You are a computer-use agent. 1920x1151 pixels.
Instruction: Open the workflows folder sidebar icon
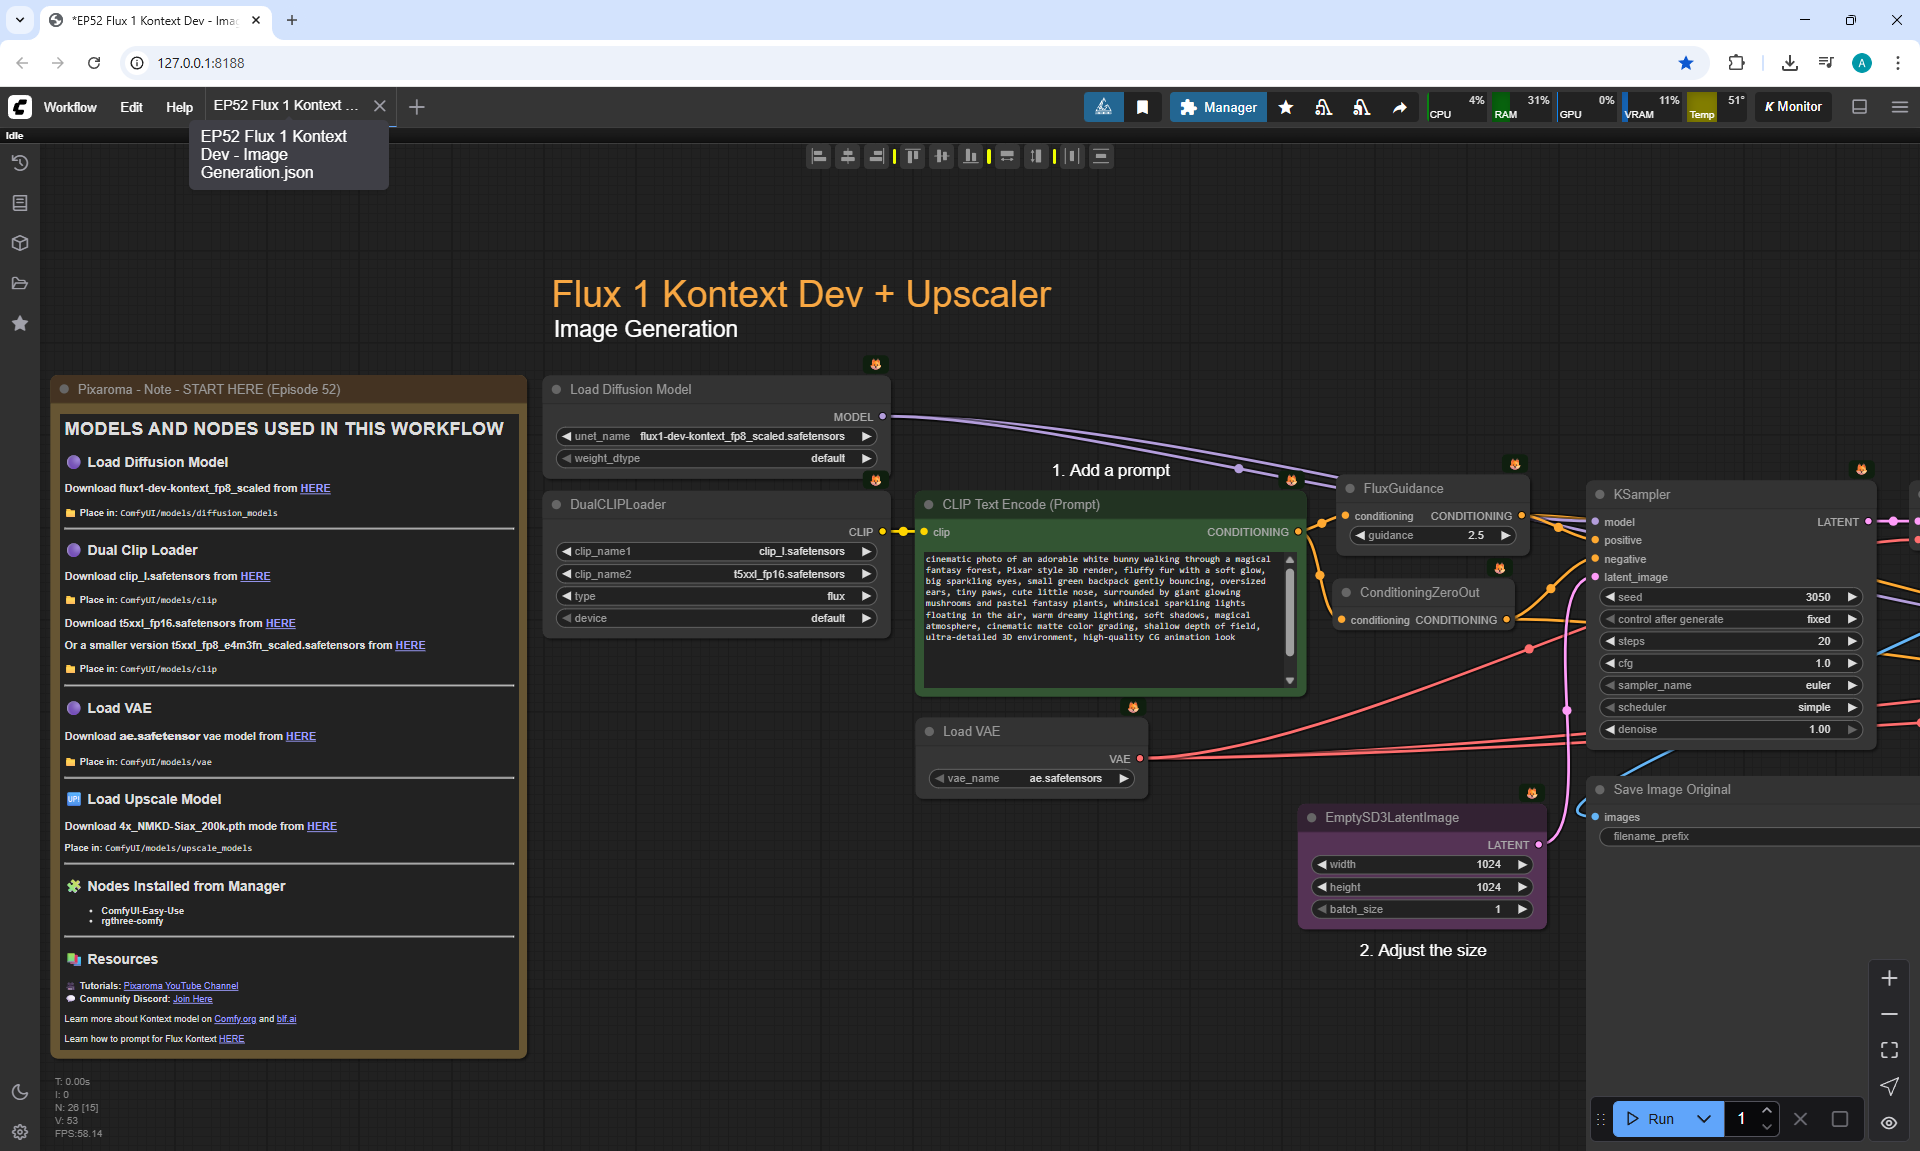[x=20, y=283]
